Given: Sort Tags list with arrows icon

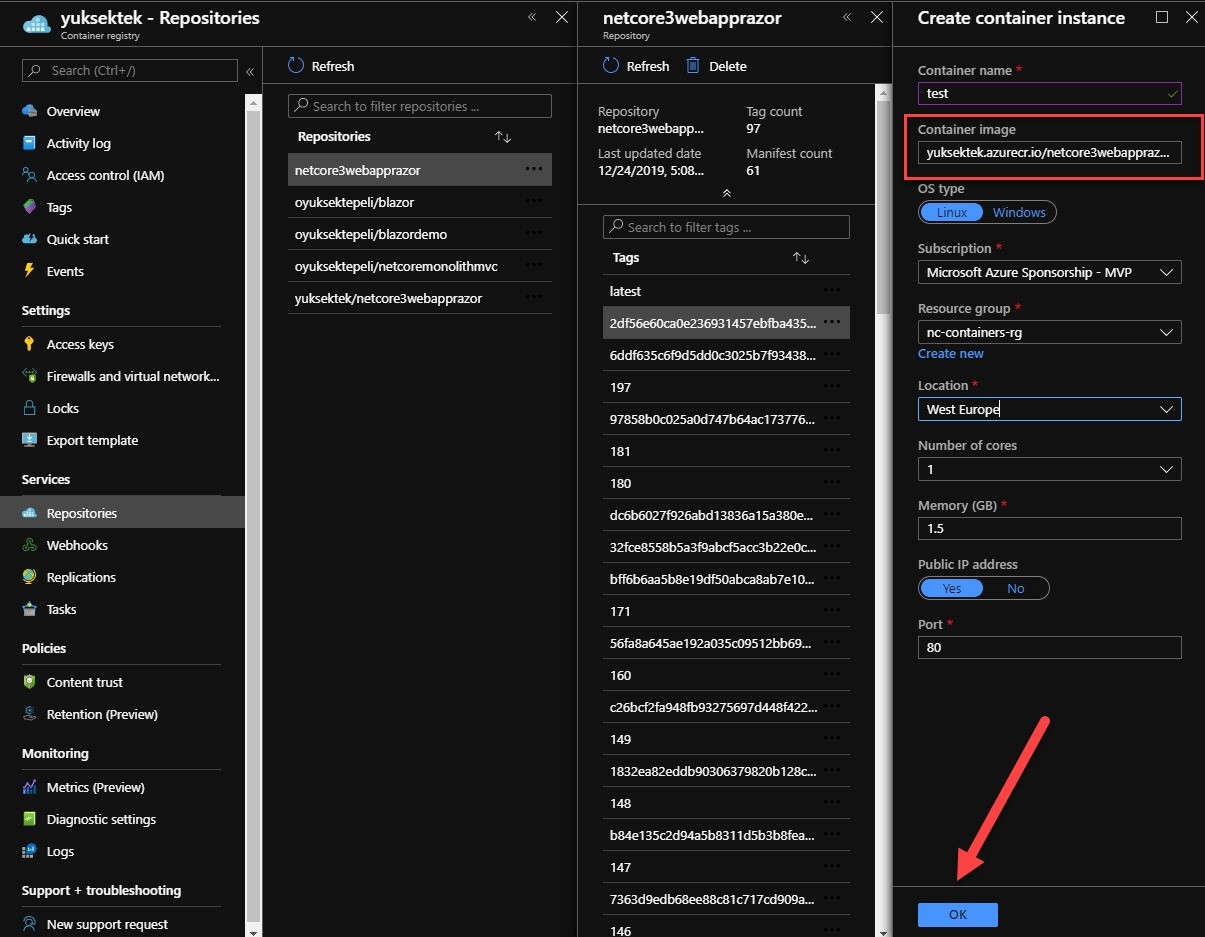Looking at the screenshot, I should click(801, 257).
